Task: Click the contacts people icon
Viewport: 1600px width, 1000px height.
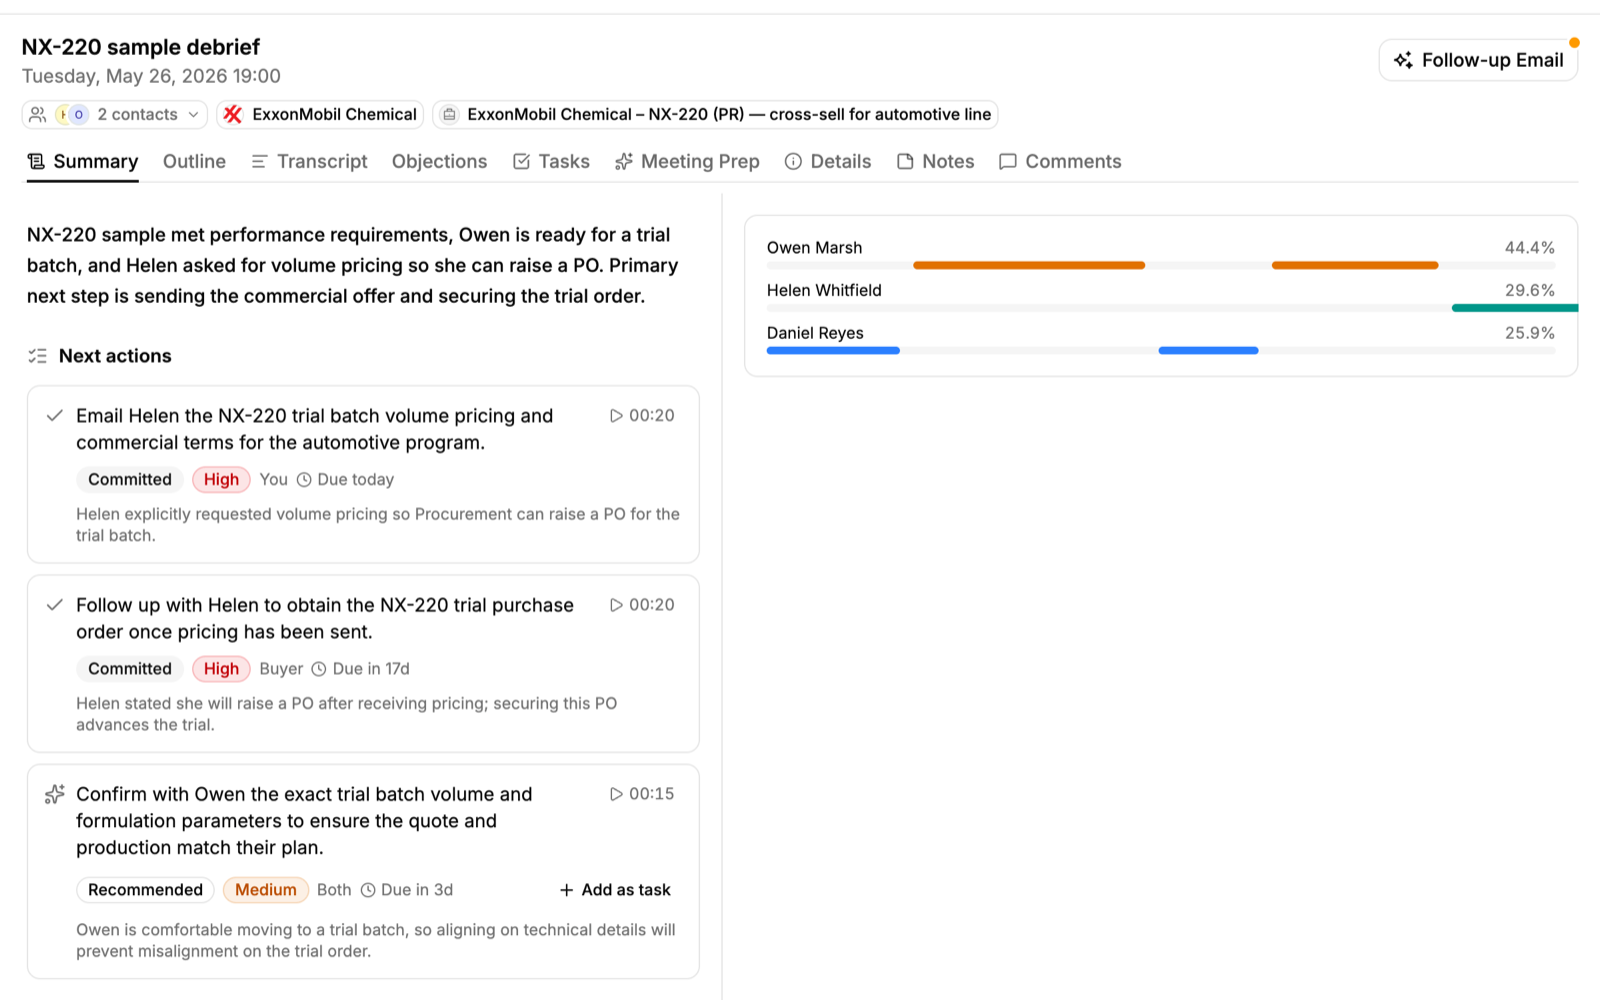Action: point(38,114)
